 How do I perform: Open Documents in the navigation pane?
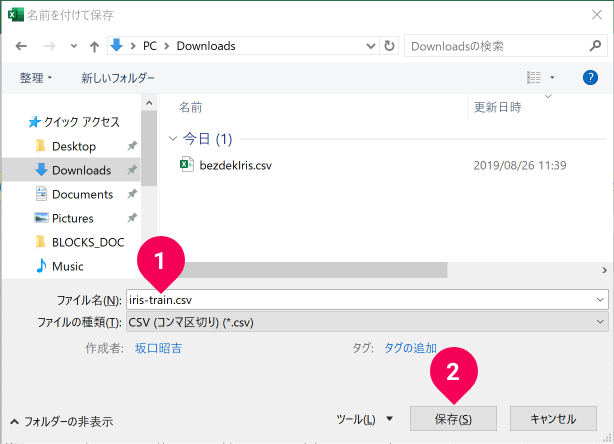click(x=74, y=194)
